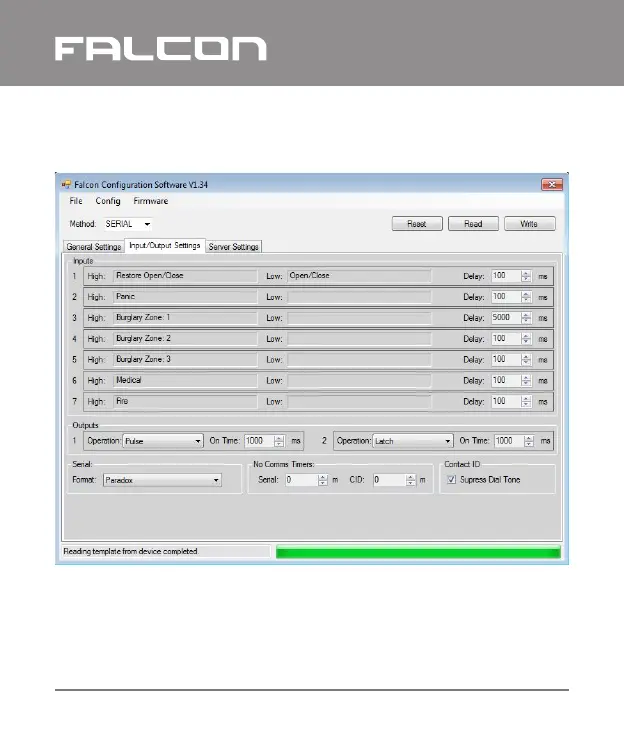The height and width of the screenshot is (737, 624).
Task: Click input 6 High field Medical
Action: pyautogui.click(x=185, y=381)
